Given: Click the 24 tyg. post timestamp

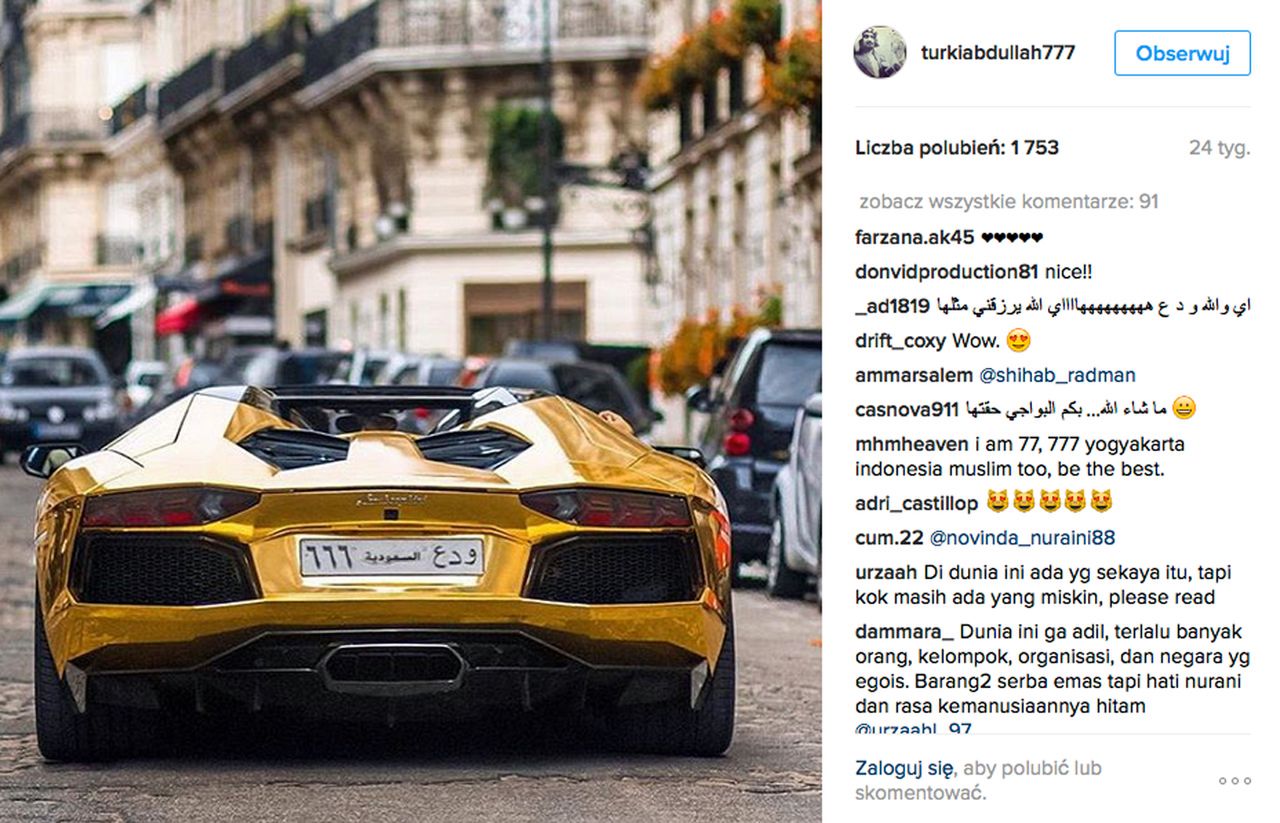Looking at the screenshot, I should tap(1220, 148).
